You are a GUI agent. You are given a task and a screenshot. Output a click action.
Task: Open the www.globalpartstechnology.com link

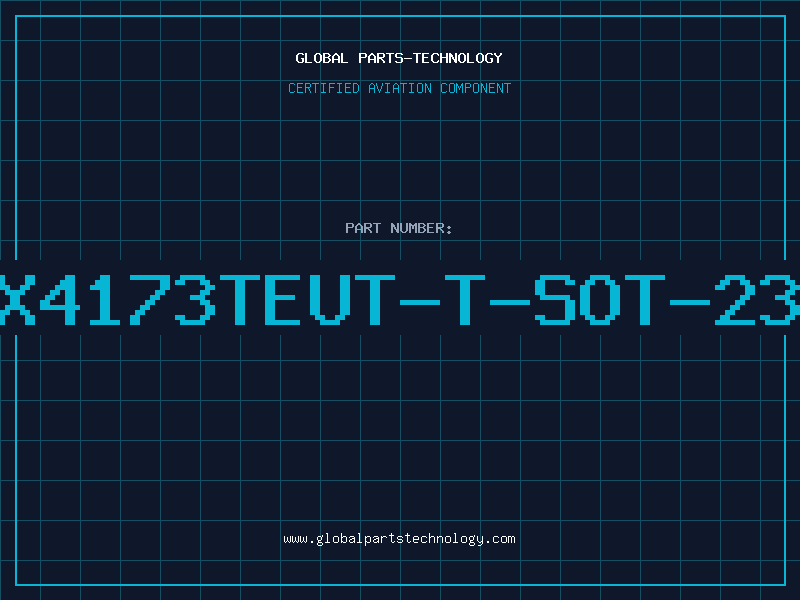tap(399, 539)
